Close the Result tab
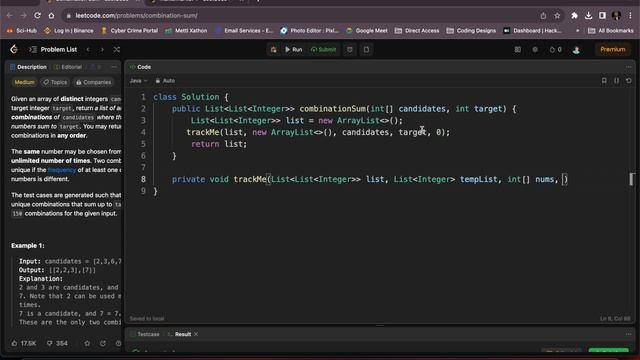Image resolution: width=640 pixels, height=360 pixels. pyautogui.click(x=196, y=334)
